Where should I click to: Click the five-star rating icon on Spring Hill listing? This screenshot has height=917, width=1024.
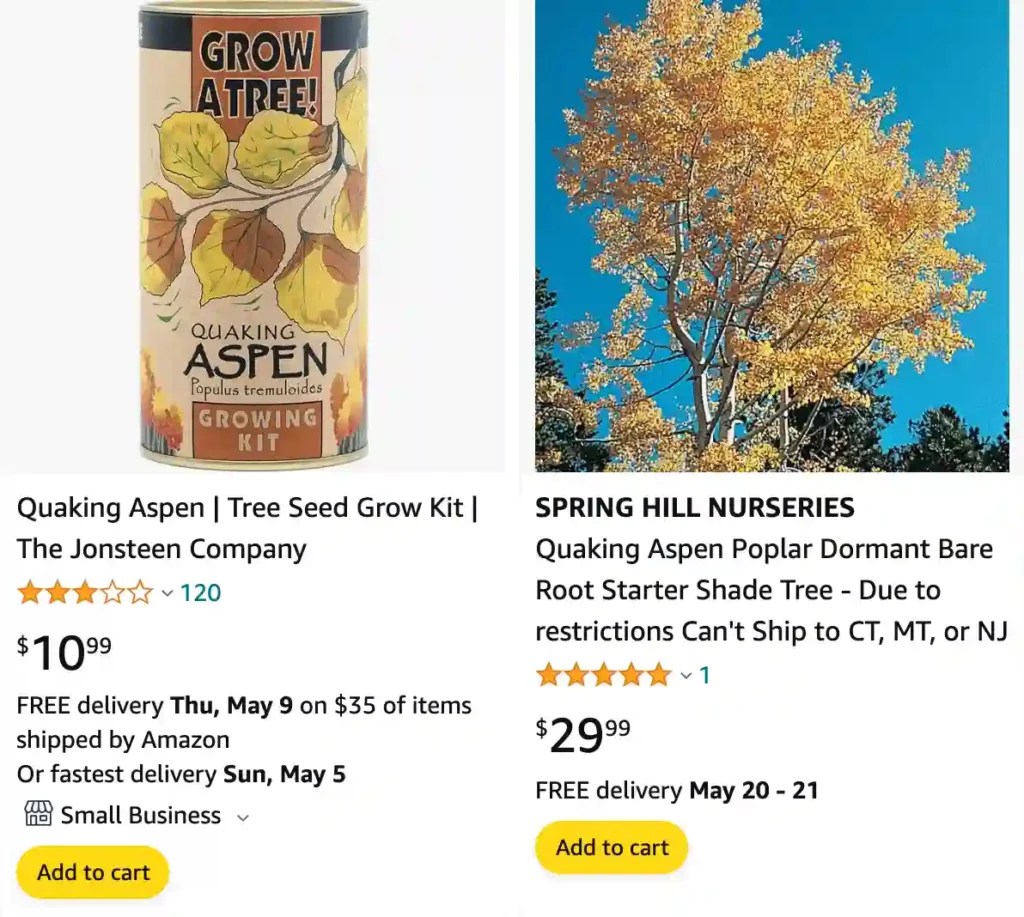(604, 675)
